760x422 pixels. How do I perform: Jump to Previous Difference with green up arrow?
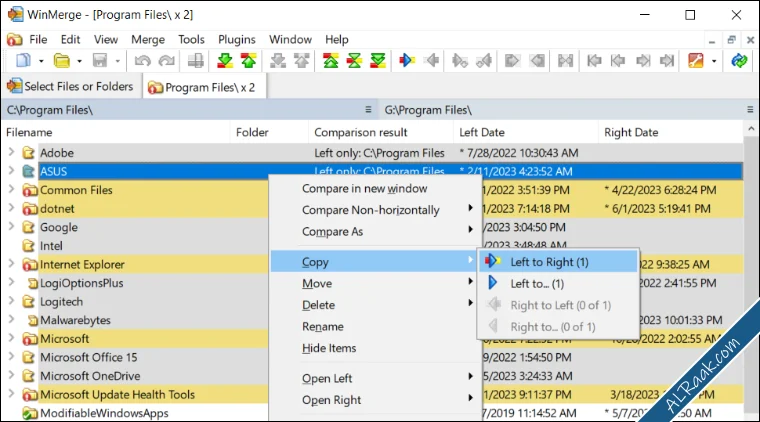[249, 61]
